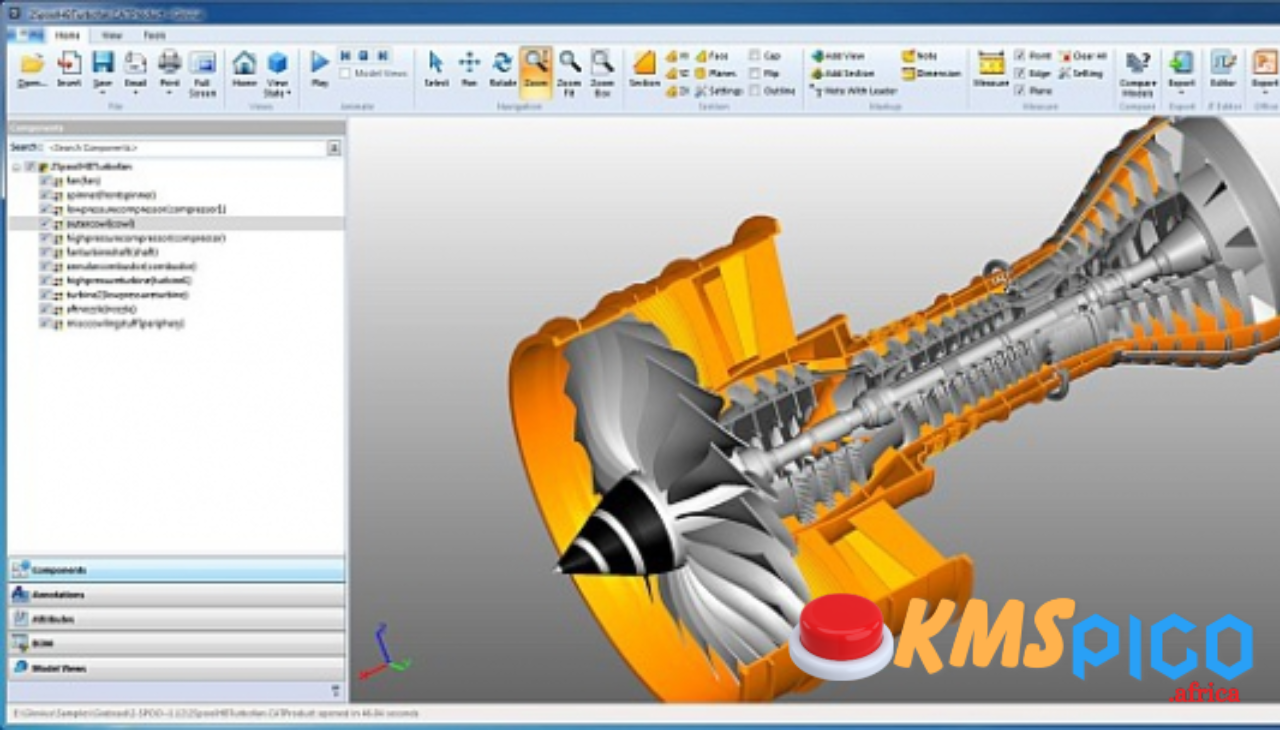The height and width of the screenshot is (730, 1280).
Task: Enable the Outline section checkbox
Action: point(754,91)
